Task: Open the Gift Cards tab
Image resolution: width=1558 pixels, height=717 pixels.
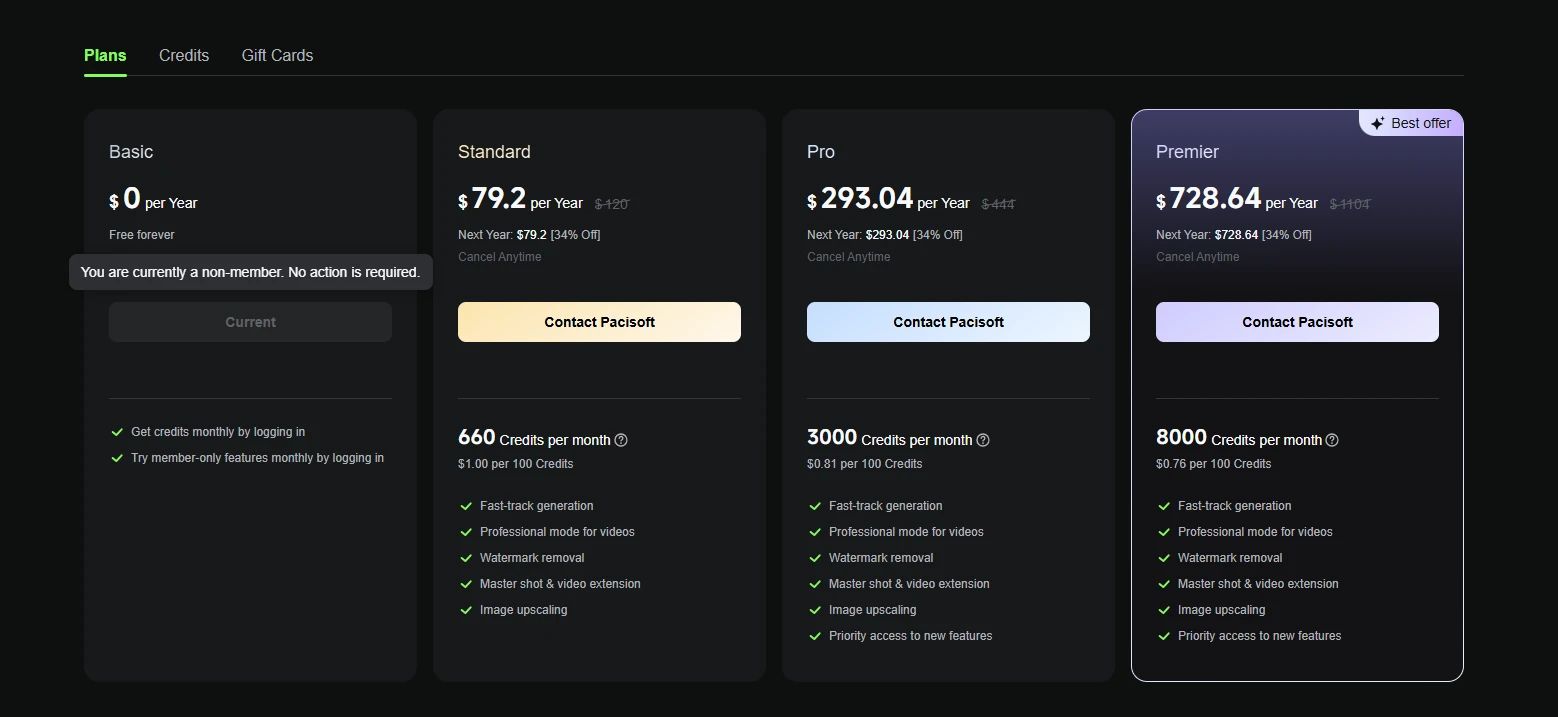Action: (277, 56)
